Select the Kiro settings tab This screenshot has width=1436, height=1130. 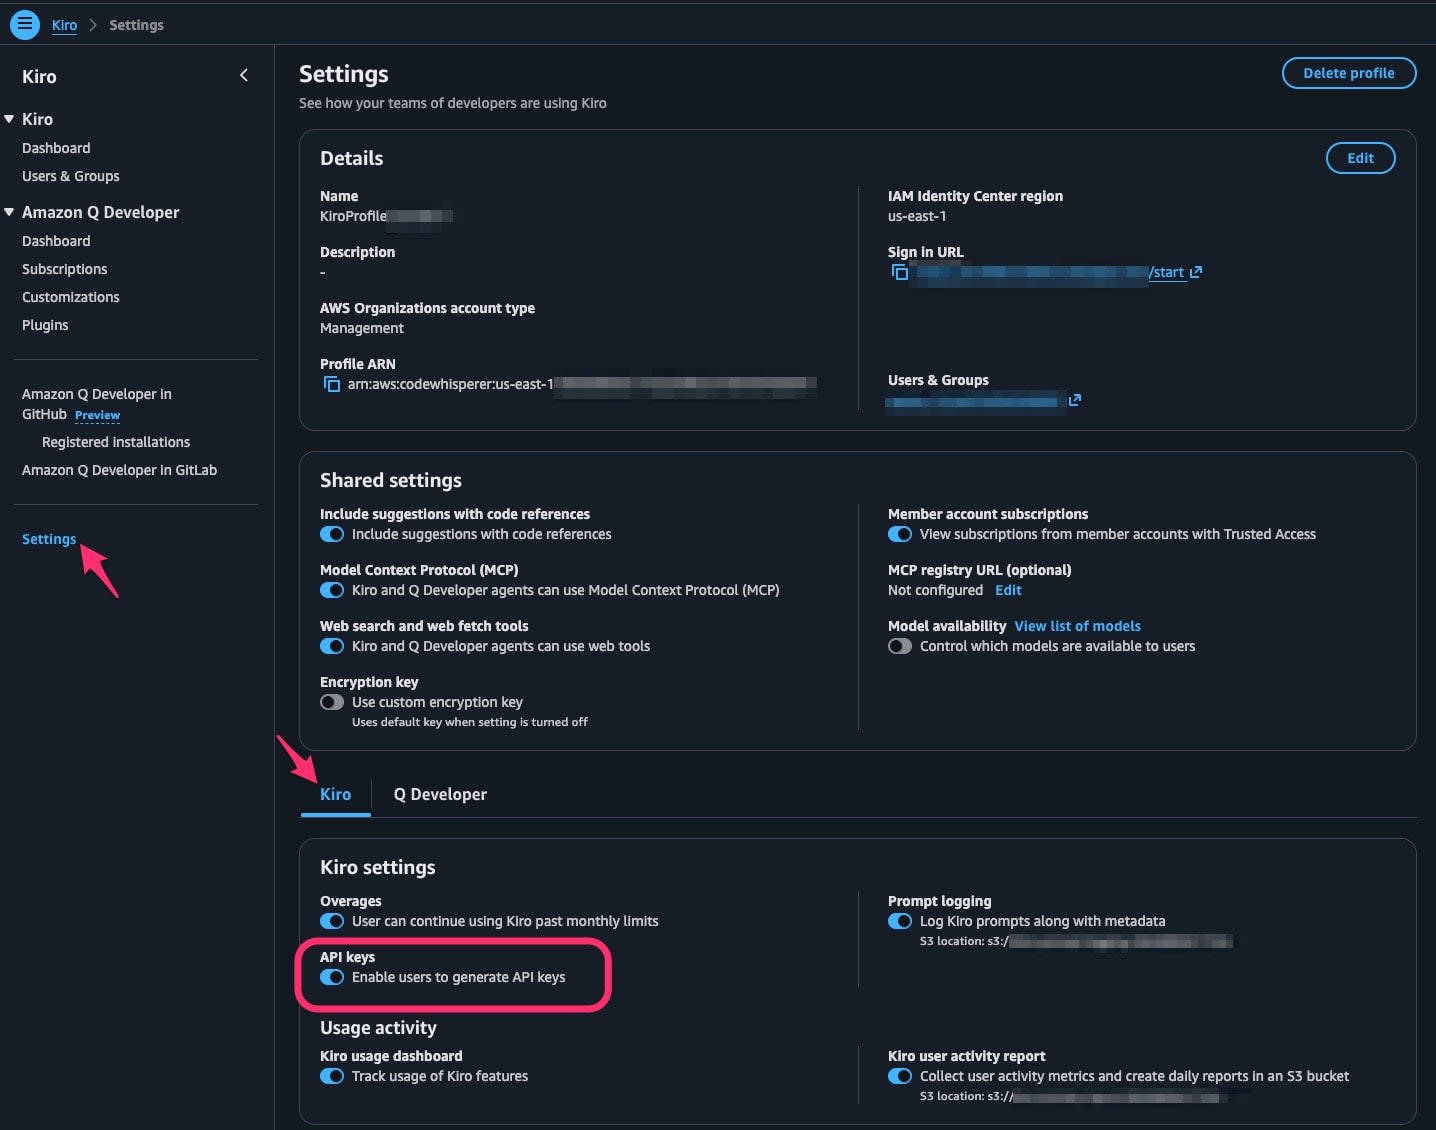tap(335, 794)
